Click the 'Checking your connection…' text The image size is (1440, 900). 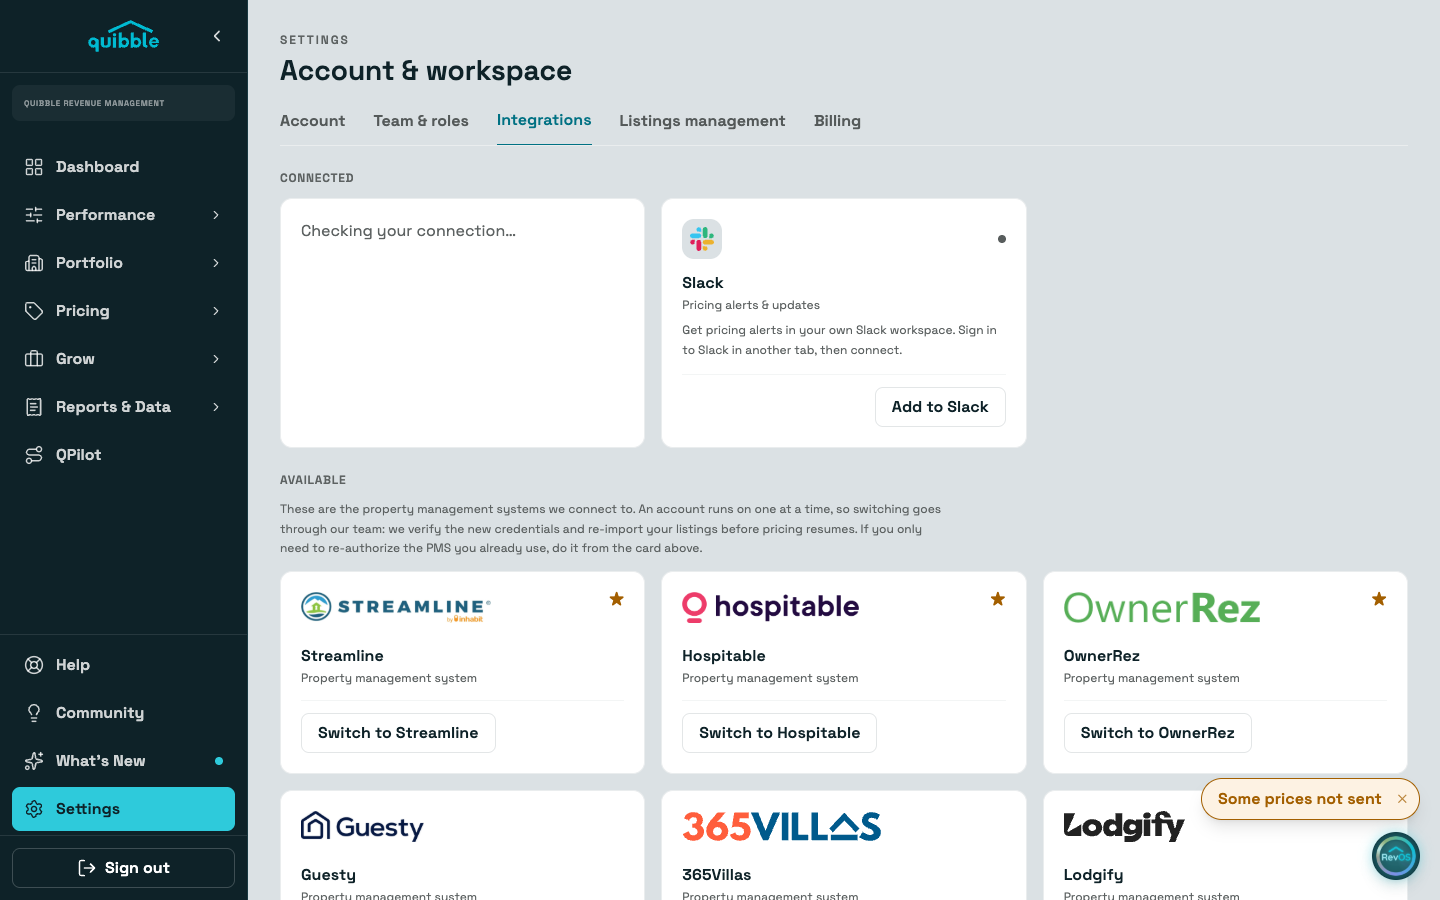pyautogui.click(x=408, y=231)
